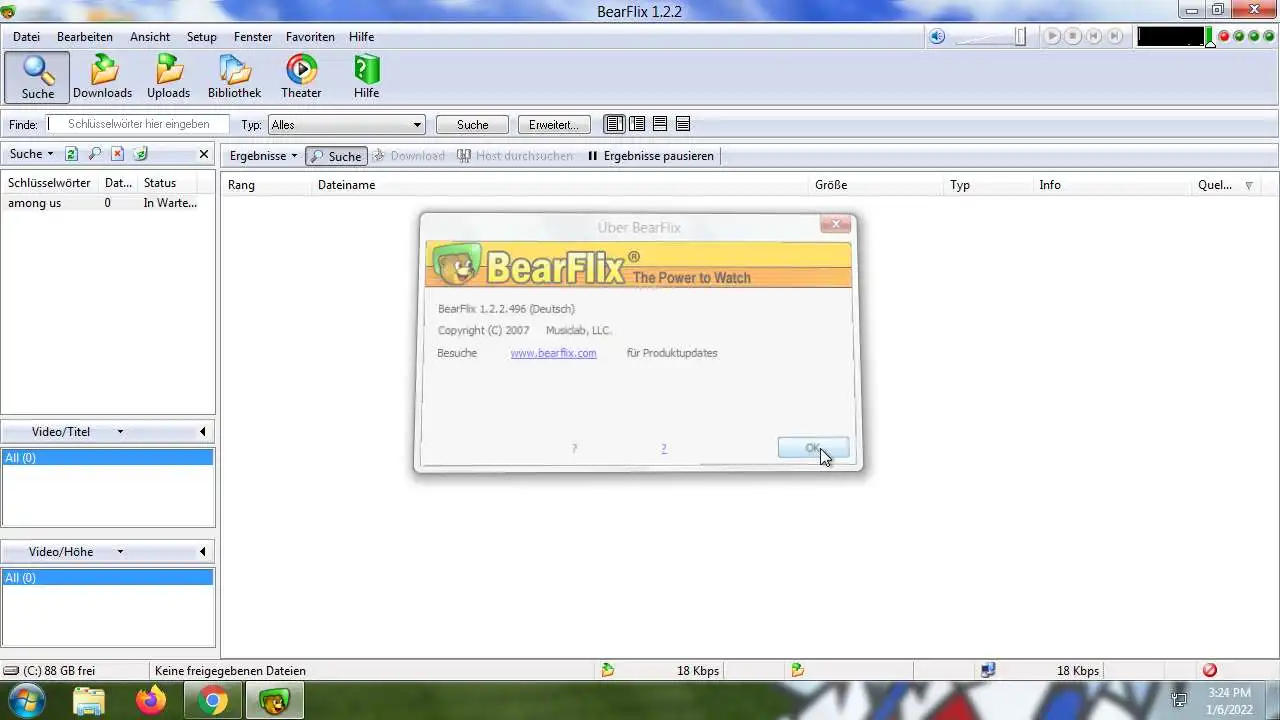Open the www.bearflix.com link

553,353
